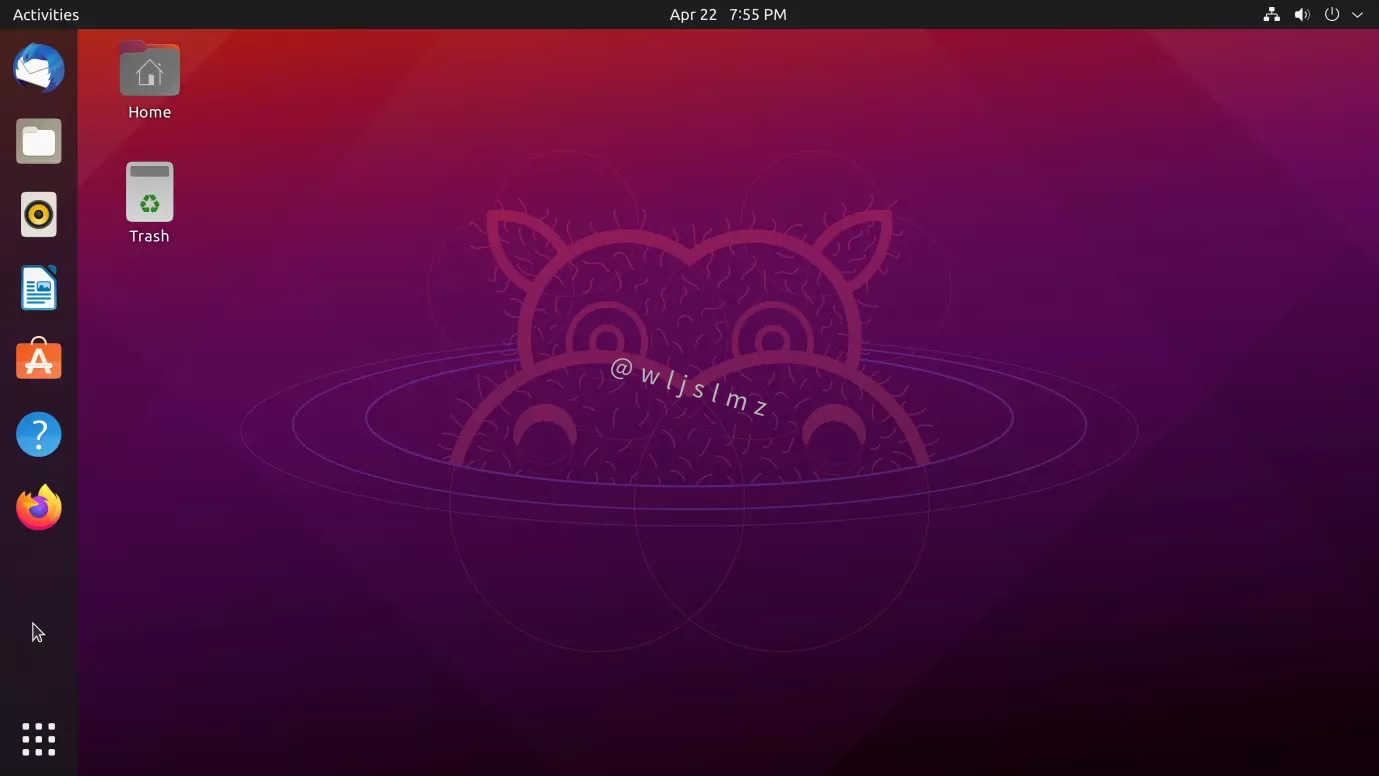The width and height of the screenshot is (1379, 776).
Task: Show Applications grid button
Action: coord(39,739)
